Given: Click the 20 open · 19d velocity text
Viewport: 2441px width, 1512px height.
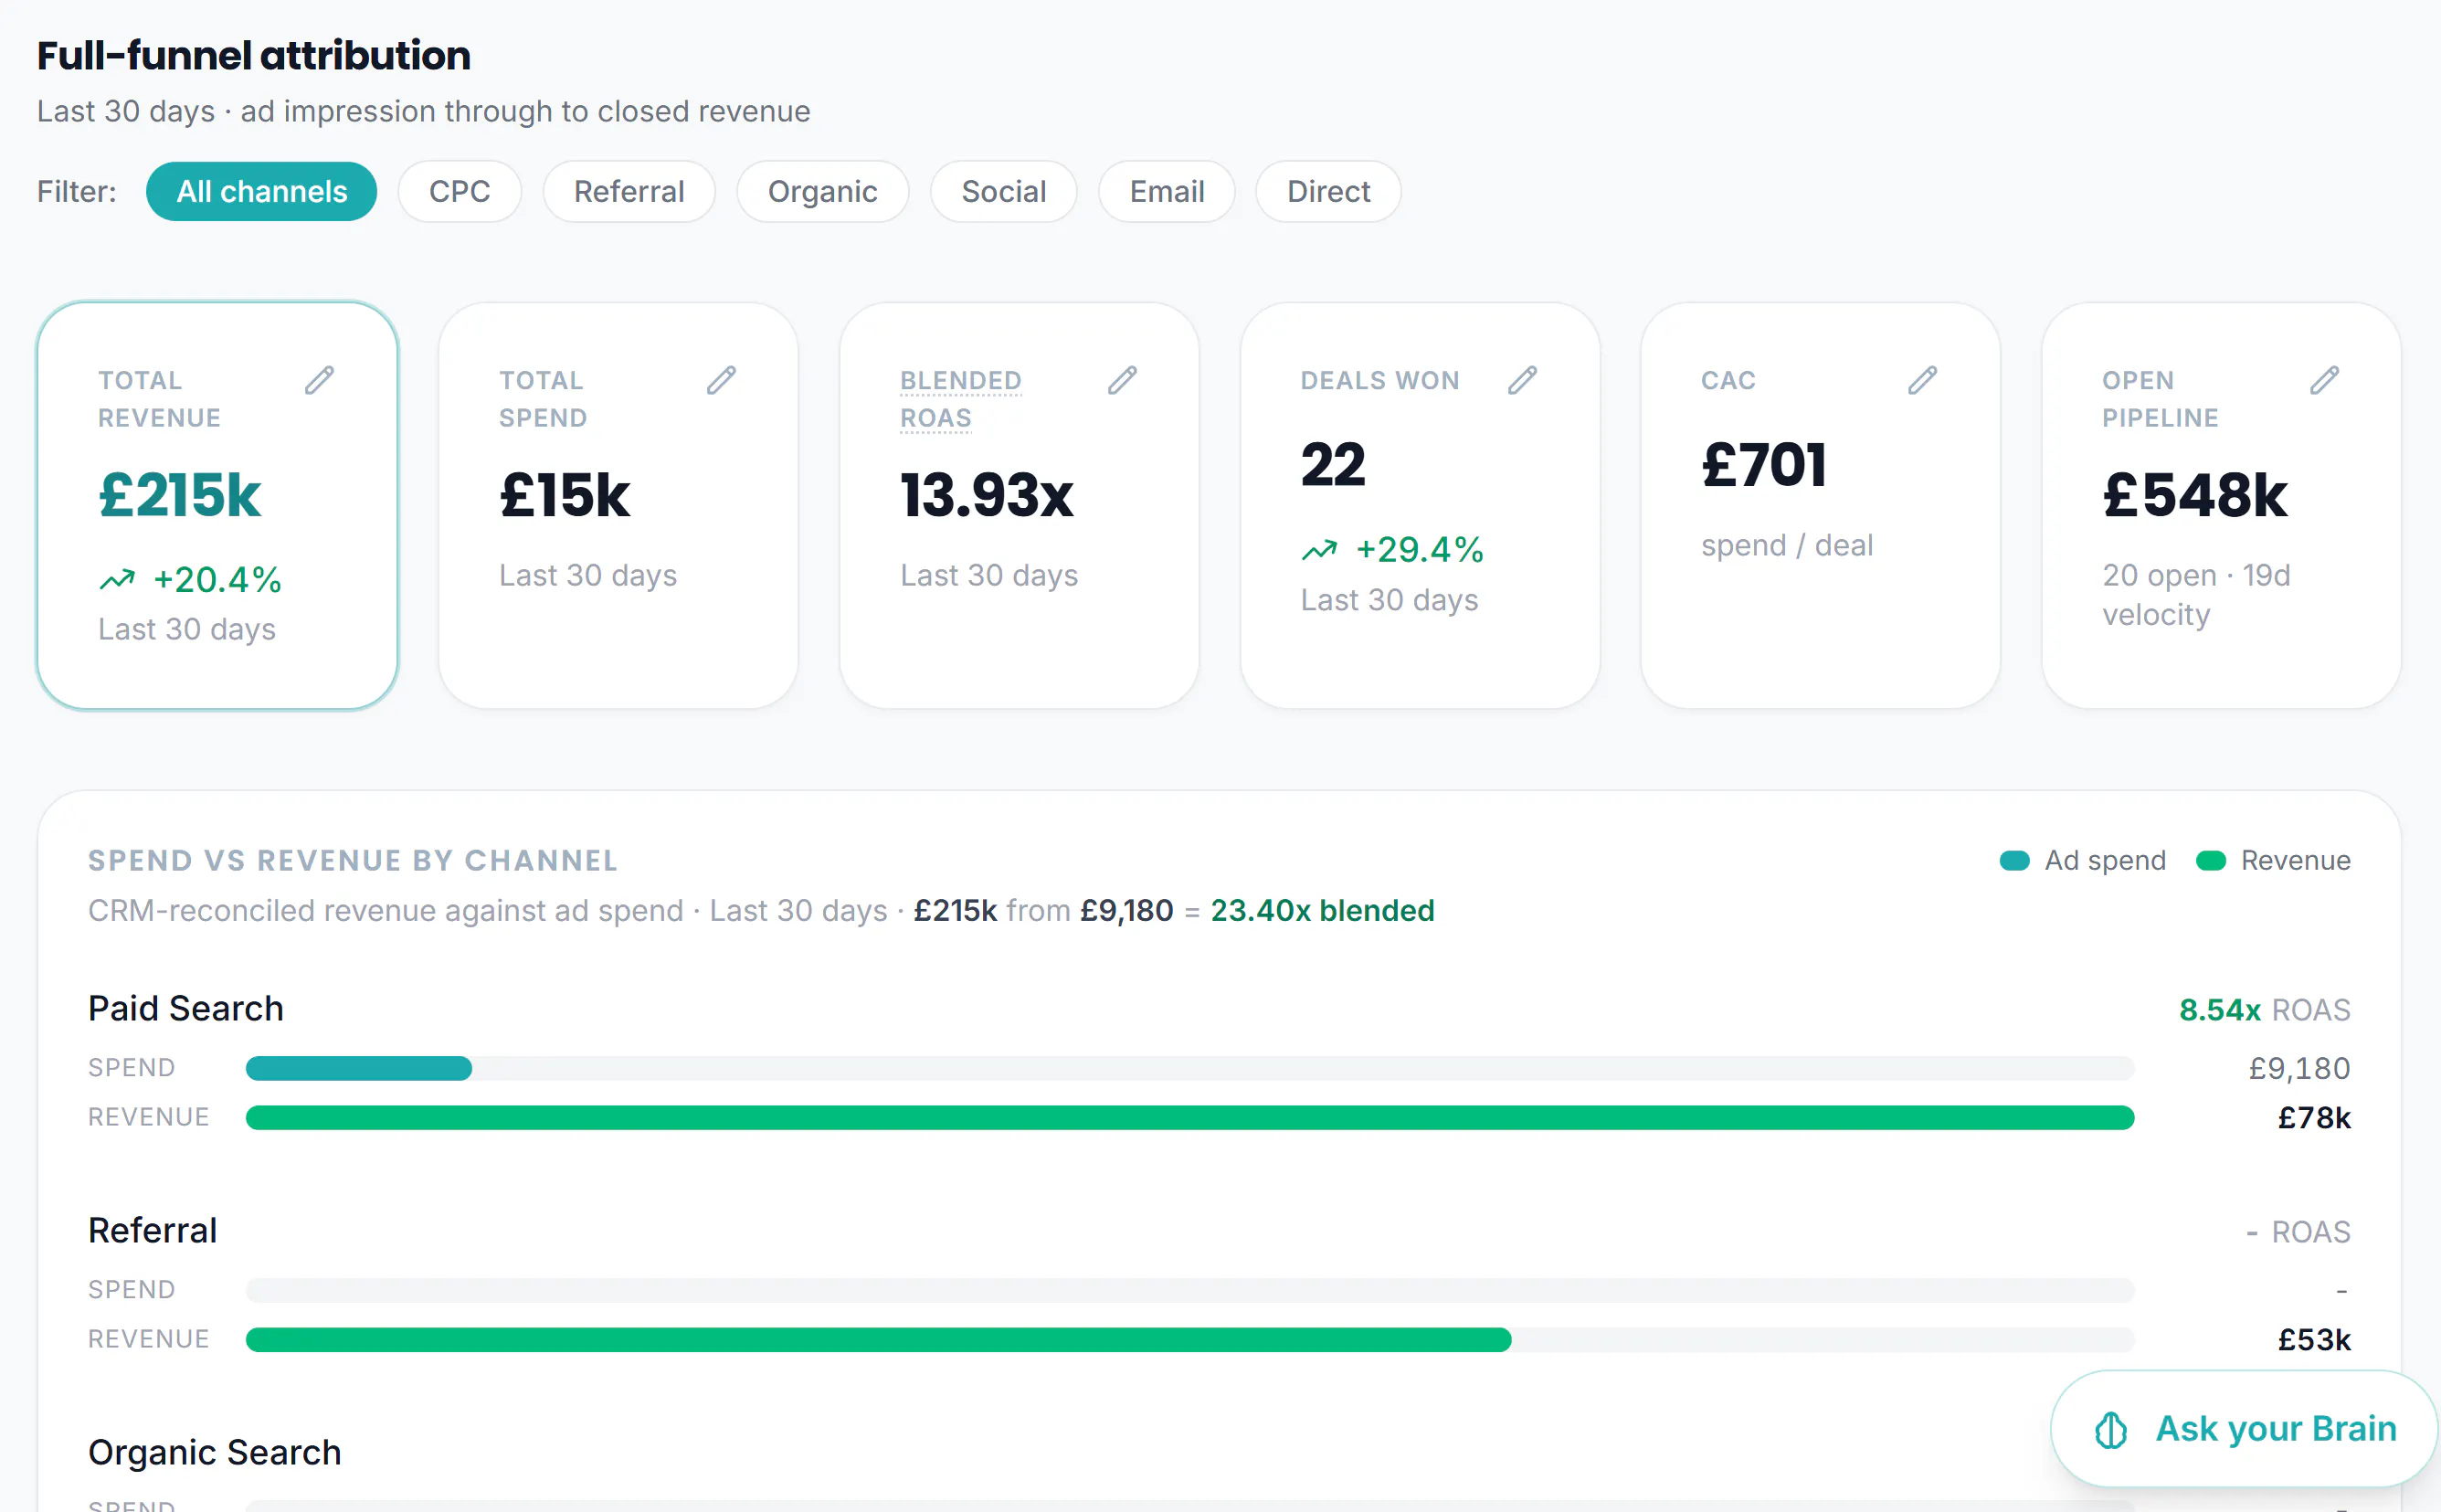Looking at the screenshot, I should pyautogui.click(x=2196, y=595).
